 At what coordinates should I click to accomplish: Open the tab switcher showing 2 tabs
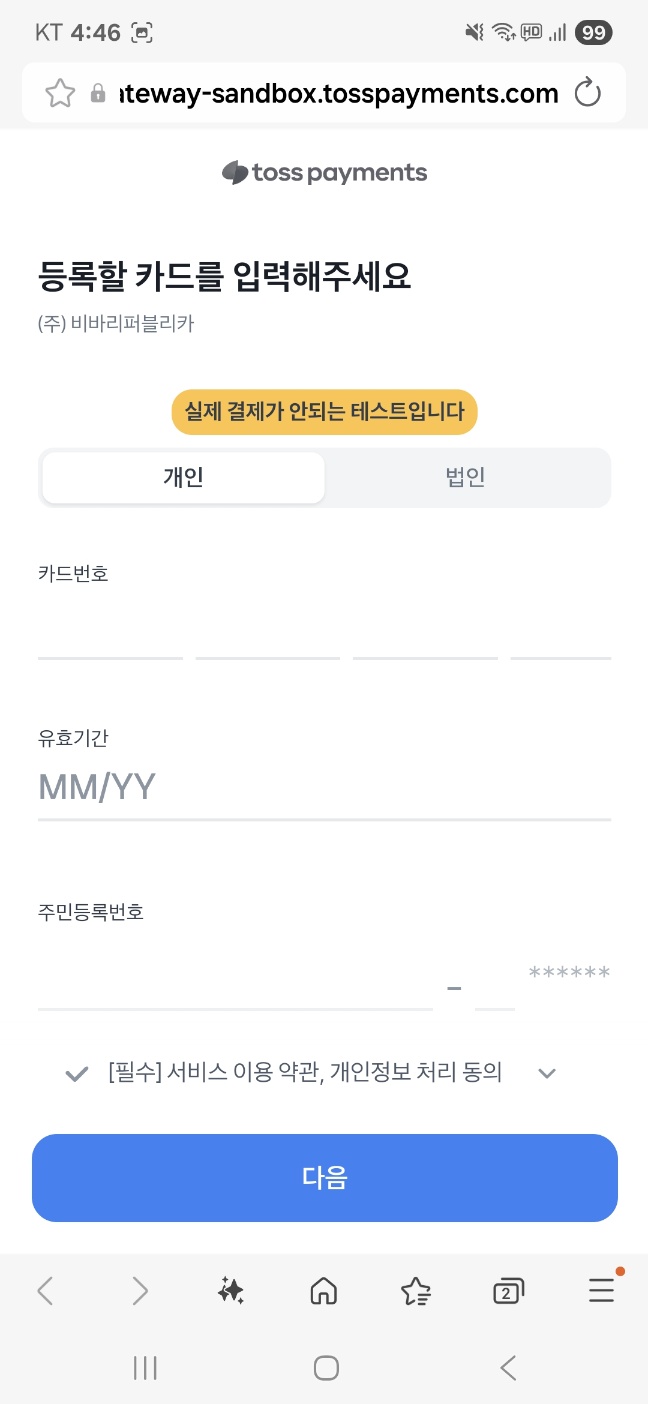(x=509, y=1292)
